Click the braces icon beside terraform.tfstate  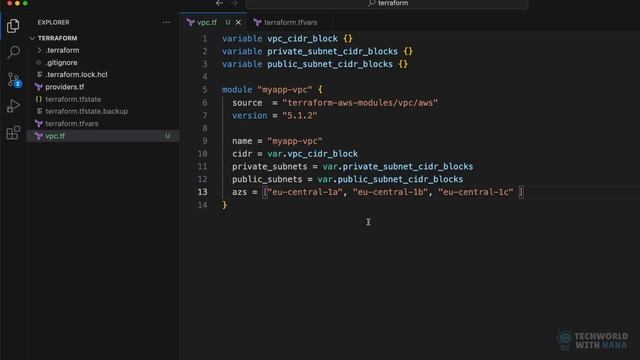tap(39, 99)
